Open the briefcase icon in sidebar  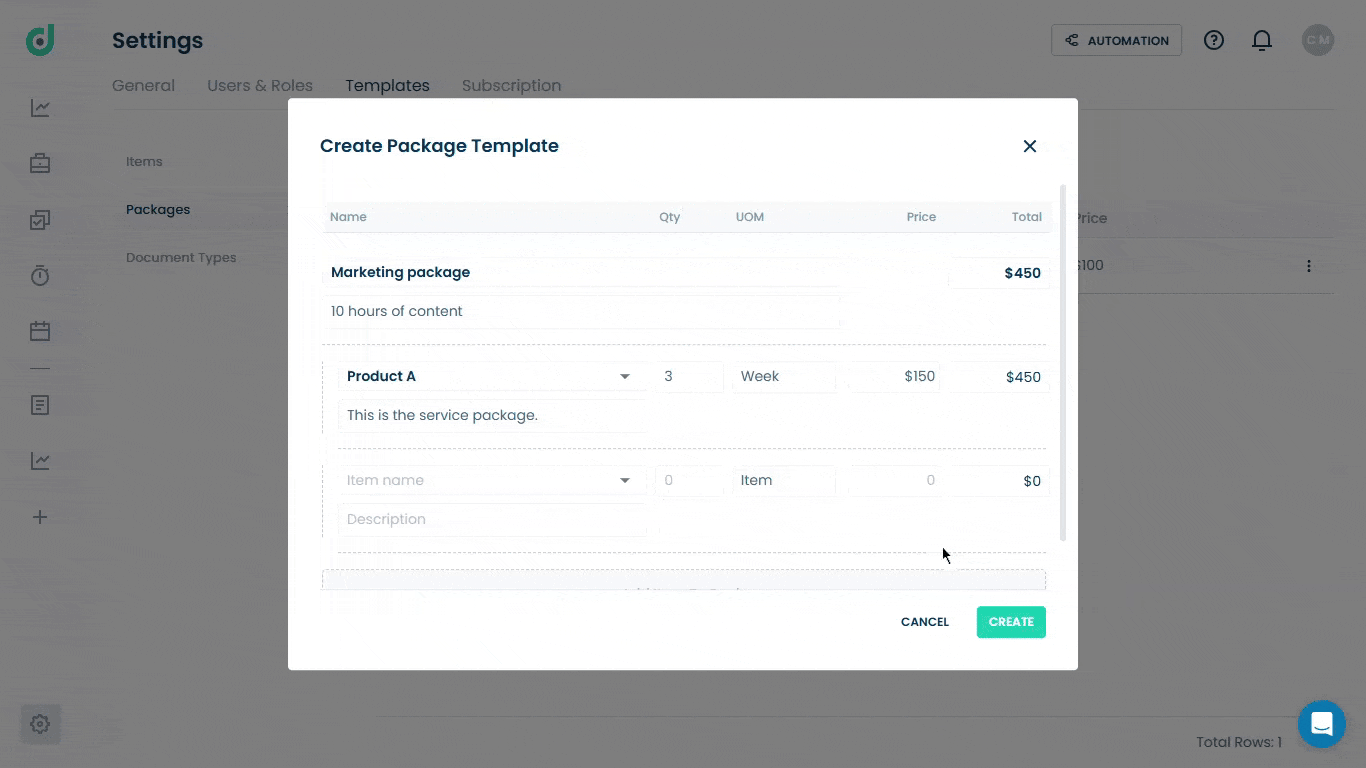(x=40, y=163)
